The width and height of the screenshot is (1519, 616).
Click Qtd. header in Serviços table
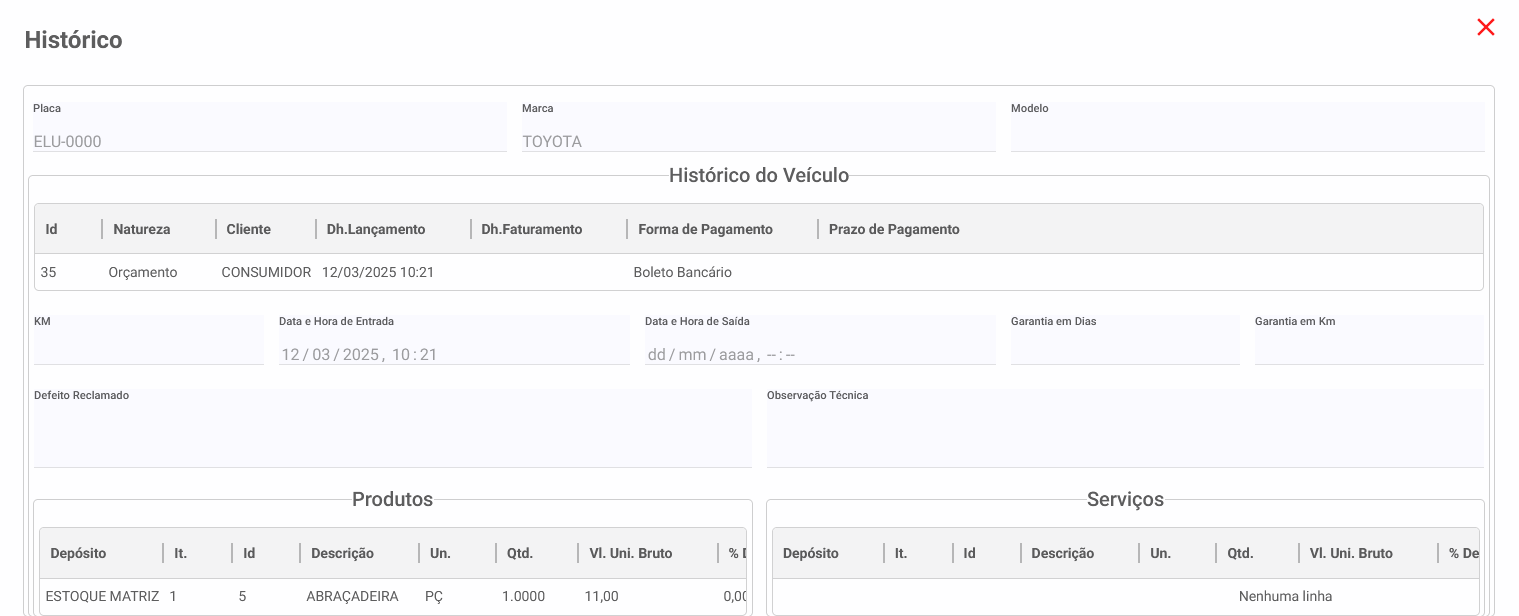coord(1240,553)
